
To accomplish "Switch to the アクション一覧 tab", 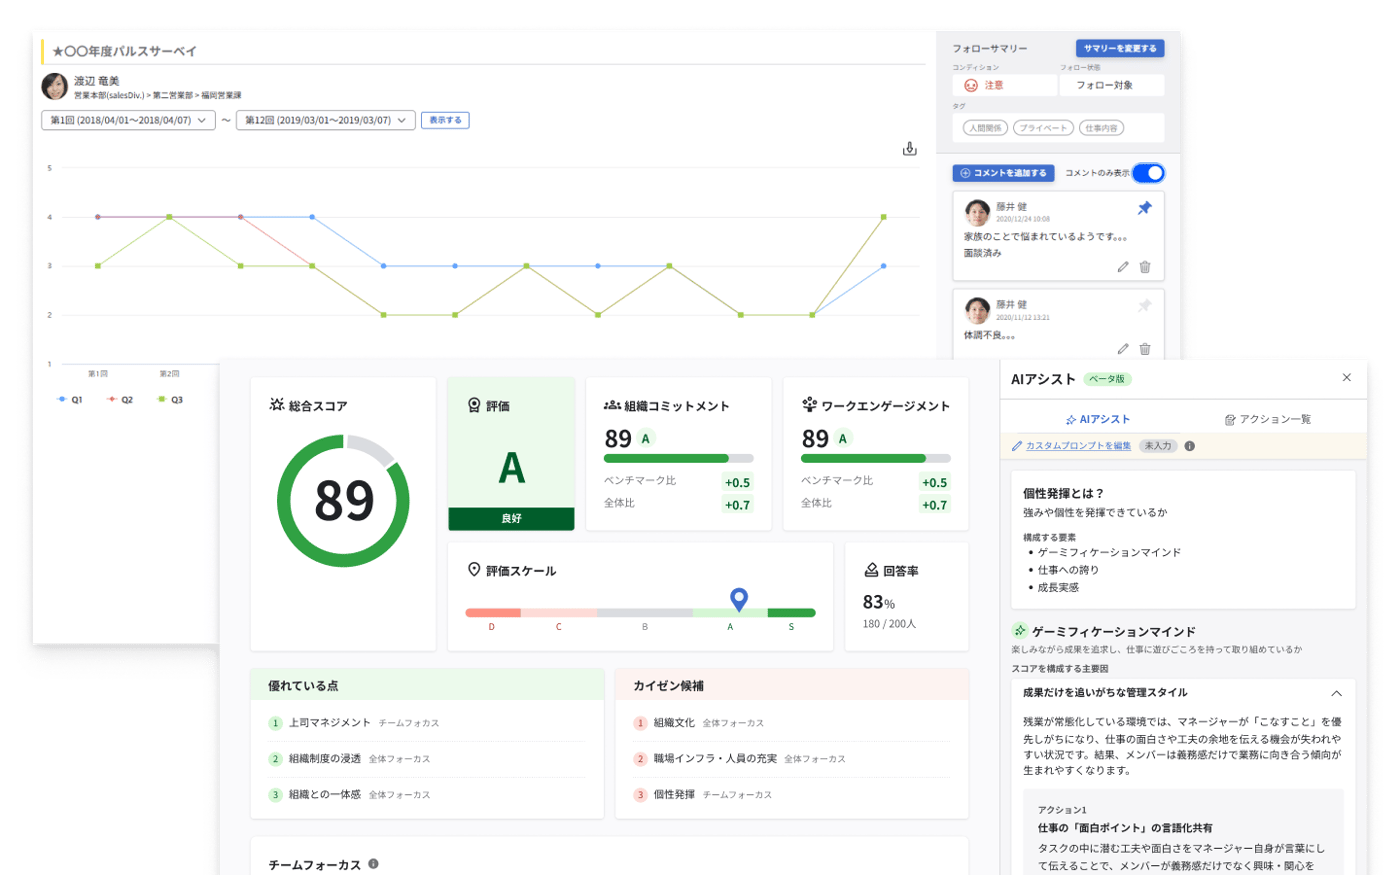I will (1268, 420).
